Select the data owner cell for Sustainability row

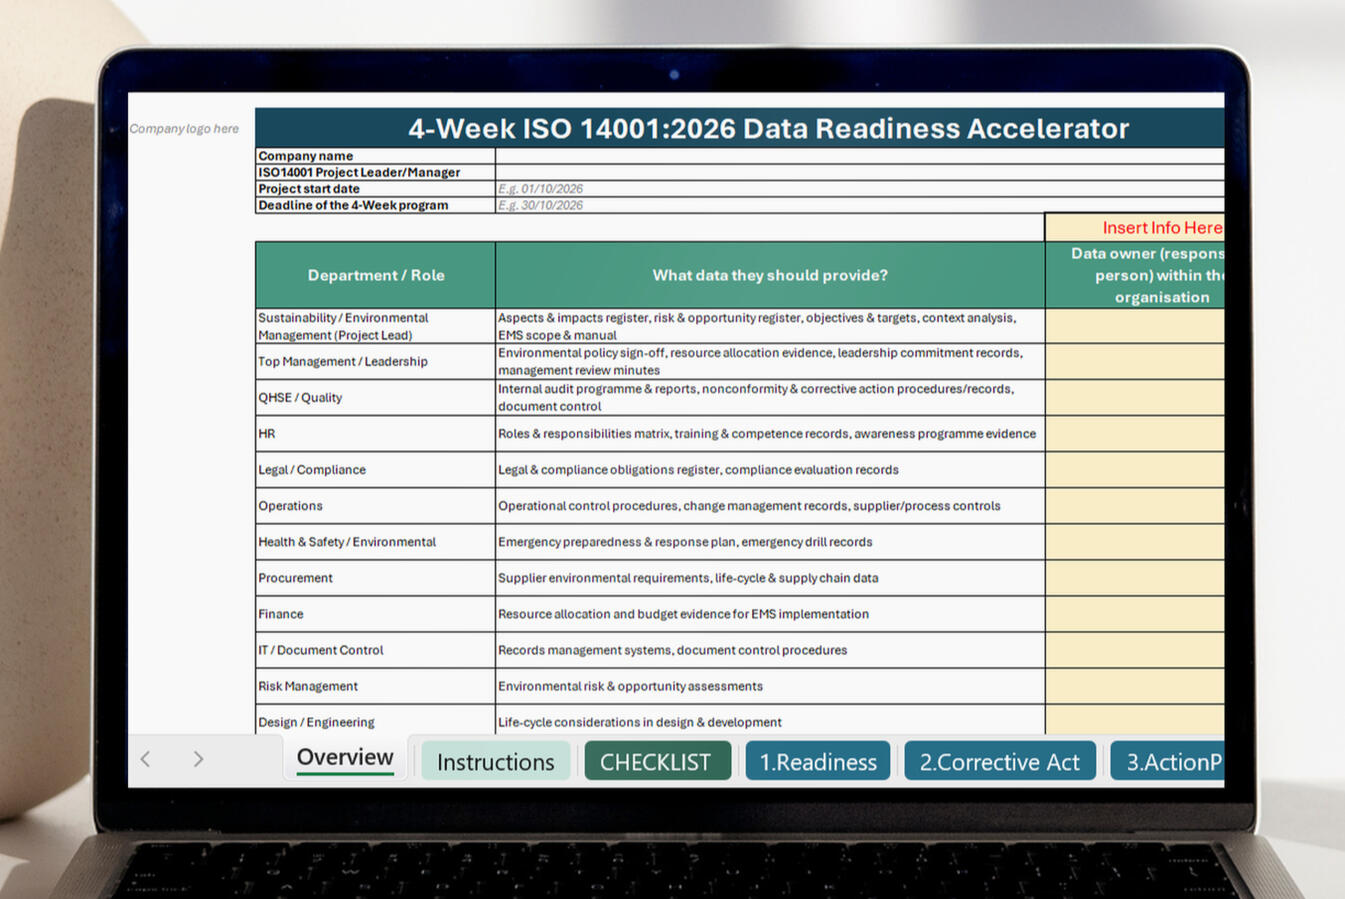point(1135,326)
